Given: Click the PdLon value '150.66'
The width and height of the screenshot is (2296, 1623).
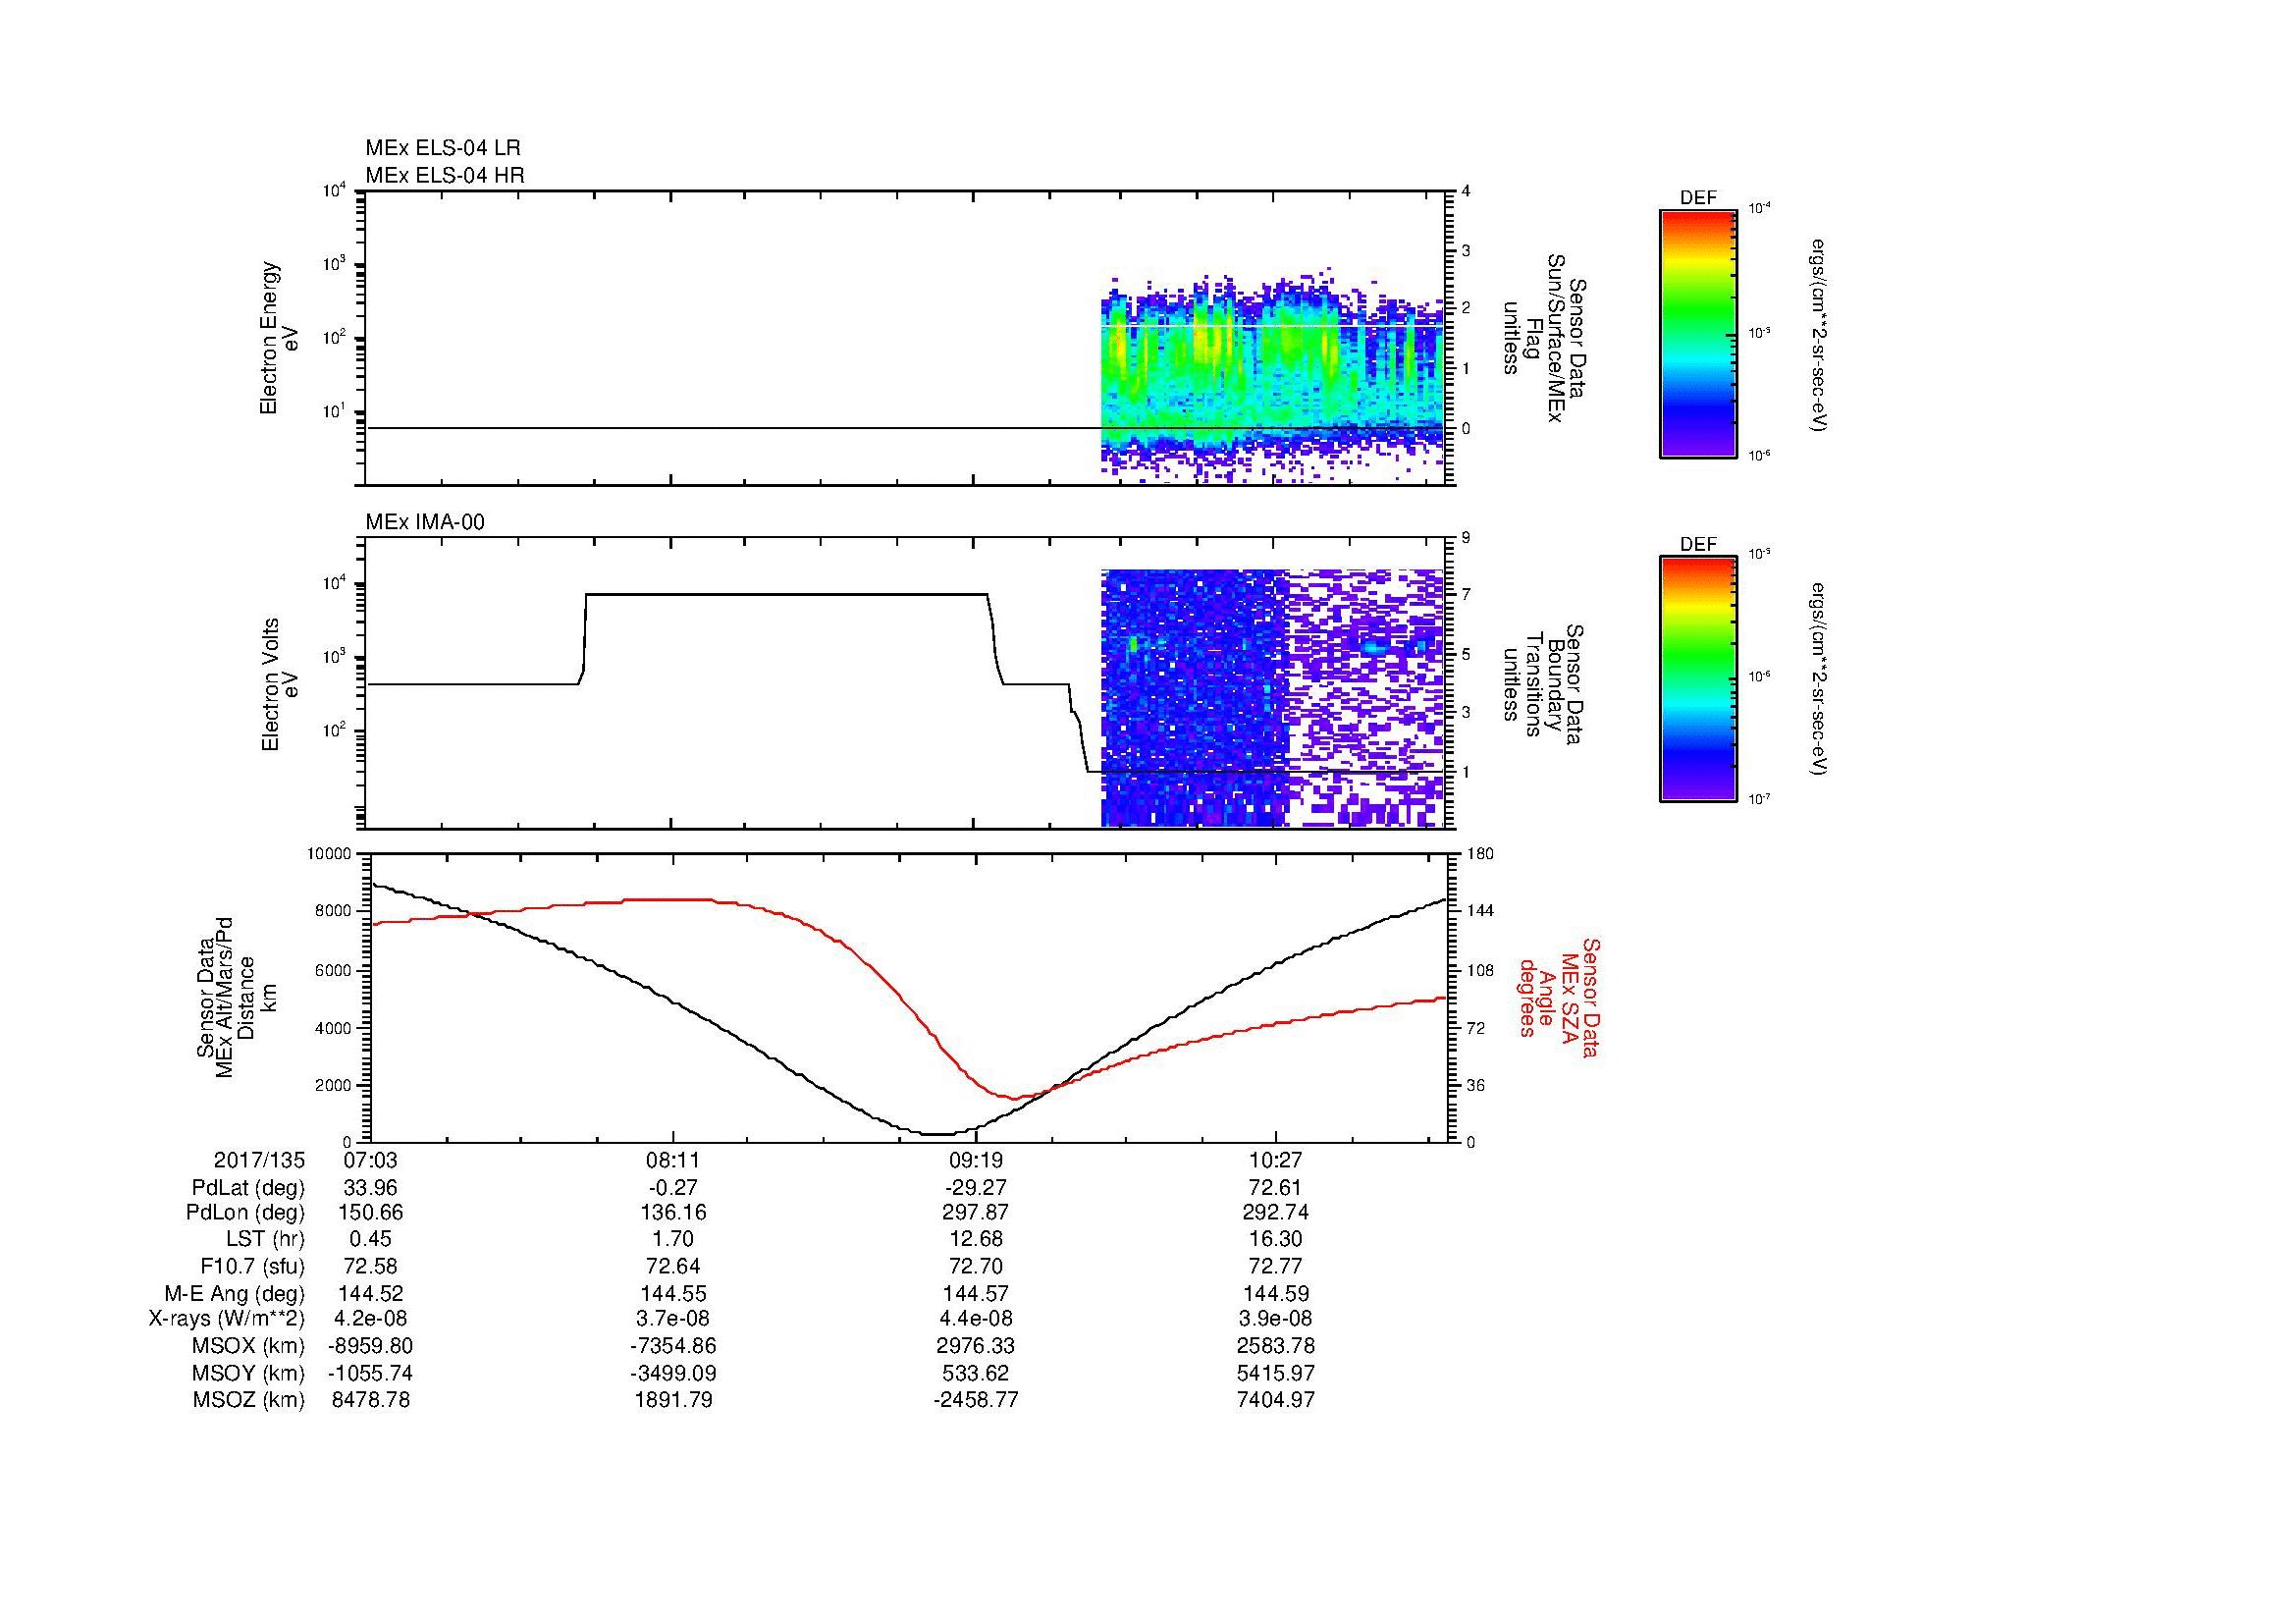Looking at the screenshot, I should coord(371,1213).
